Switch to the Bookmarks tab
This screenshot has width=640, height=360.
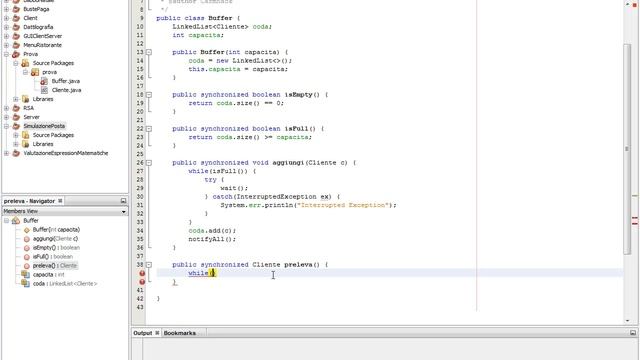[x=180, y=333]
